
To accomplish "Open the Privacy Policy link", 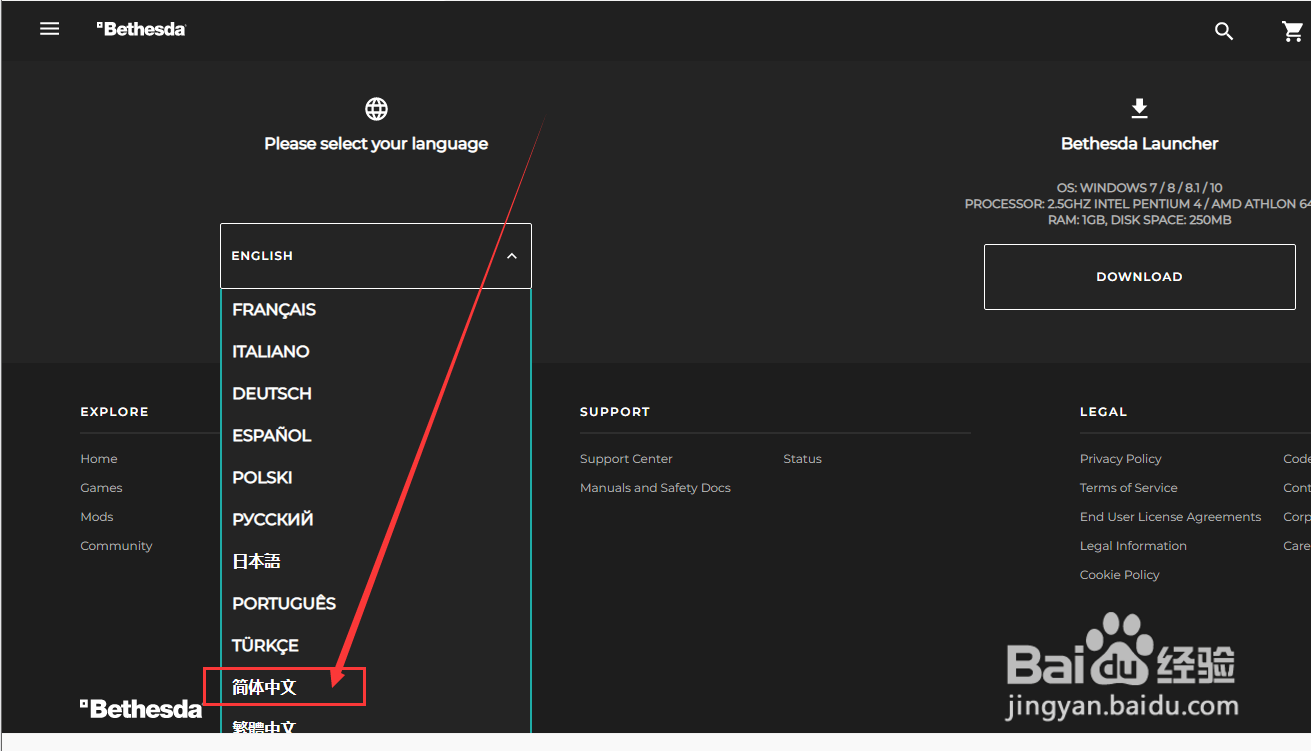I will tap(1120, 459).
